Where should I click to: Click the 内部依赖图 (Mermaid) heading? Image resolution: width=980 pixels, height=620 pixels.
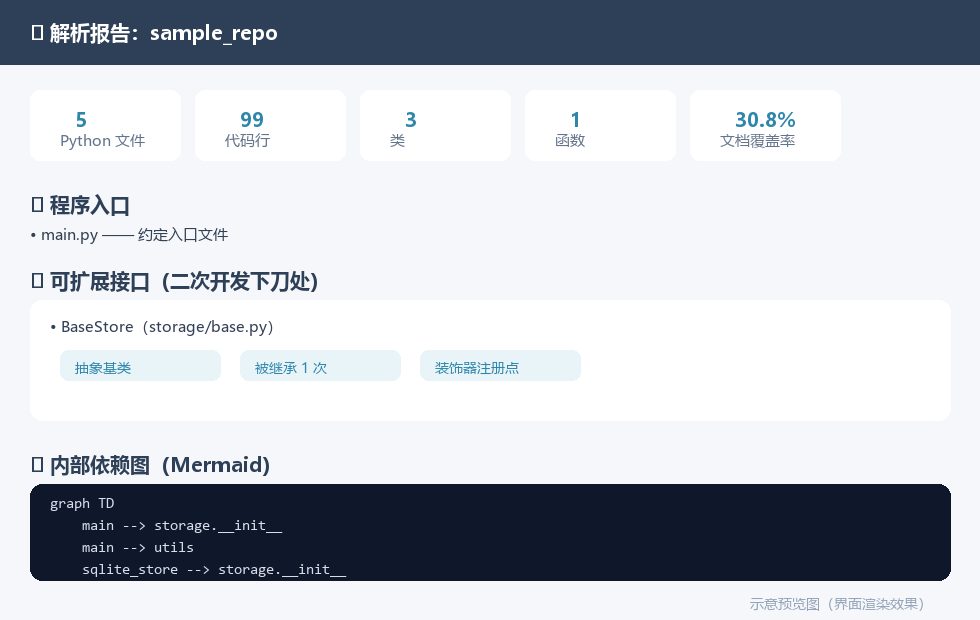[x=151, y=465]
